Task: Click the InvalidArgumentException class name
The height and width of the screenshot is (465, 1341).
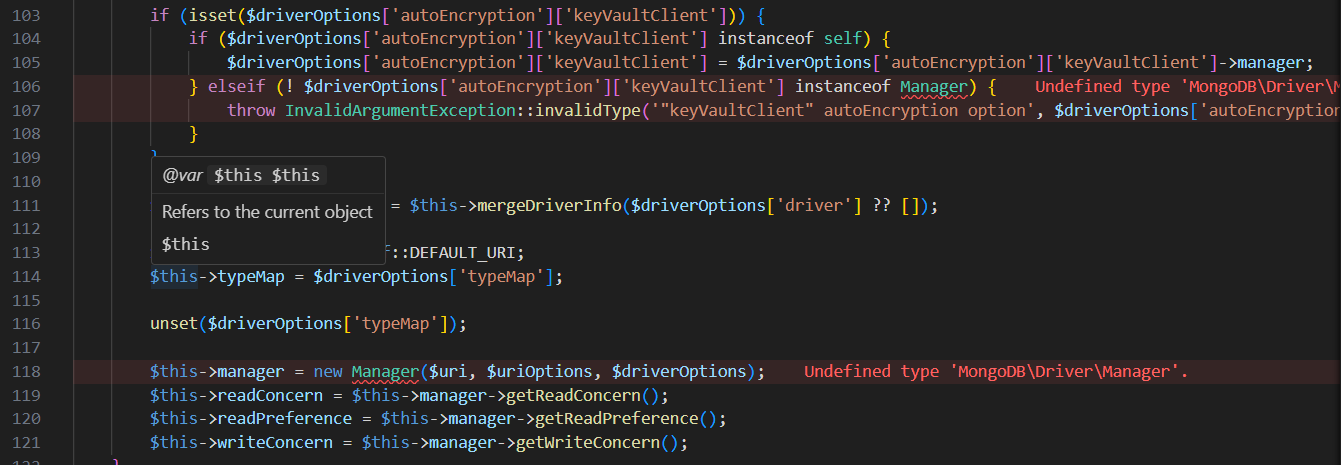Action: pos(398,111)
